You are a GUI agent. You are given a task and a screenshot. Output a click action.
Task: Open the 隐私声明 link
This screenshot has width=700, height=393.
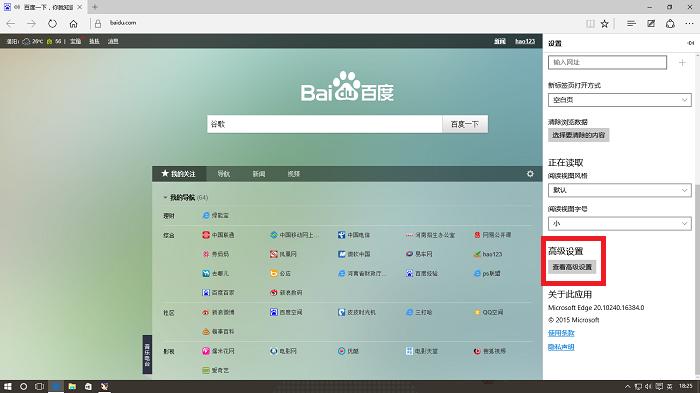(561, 347)
